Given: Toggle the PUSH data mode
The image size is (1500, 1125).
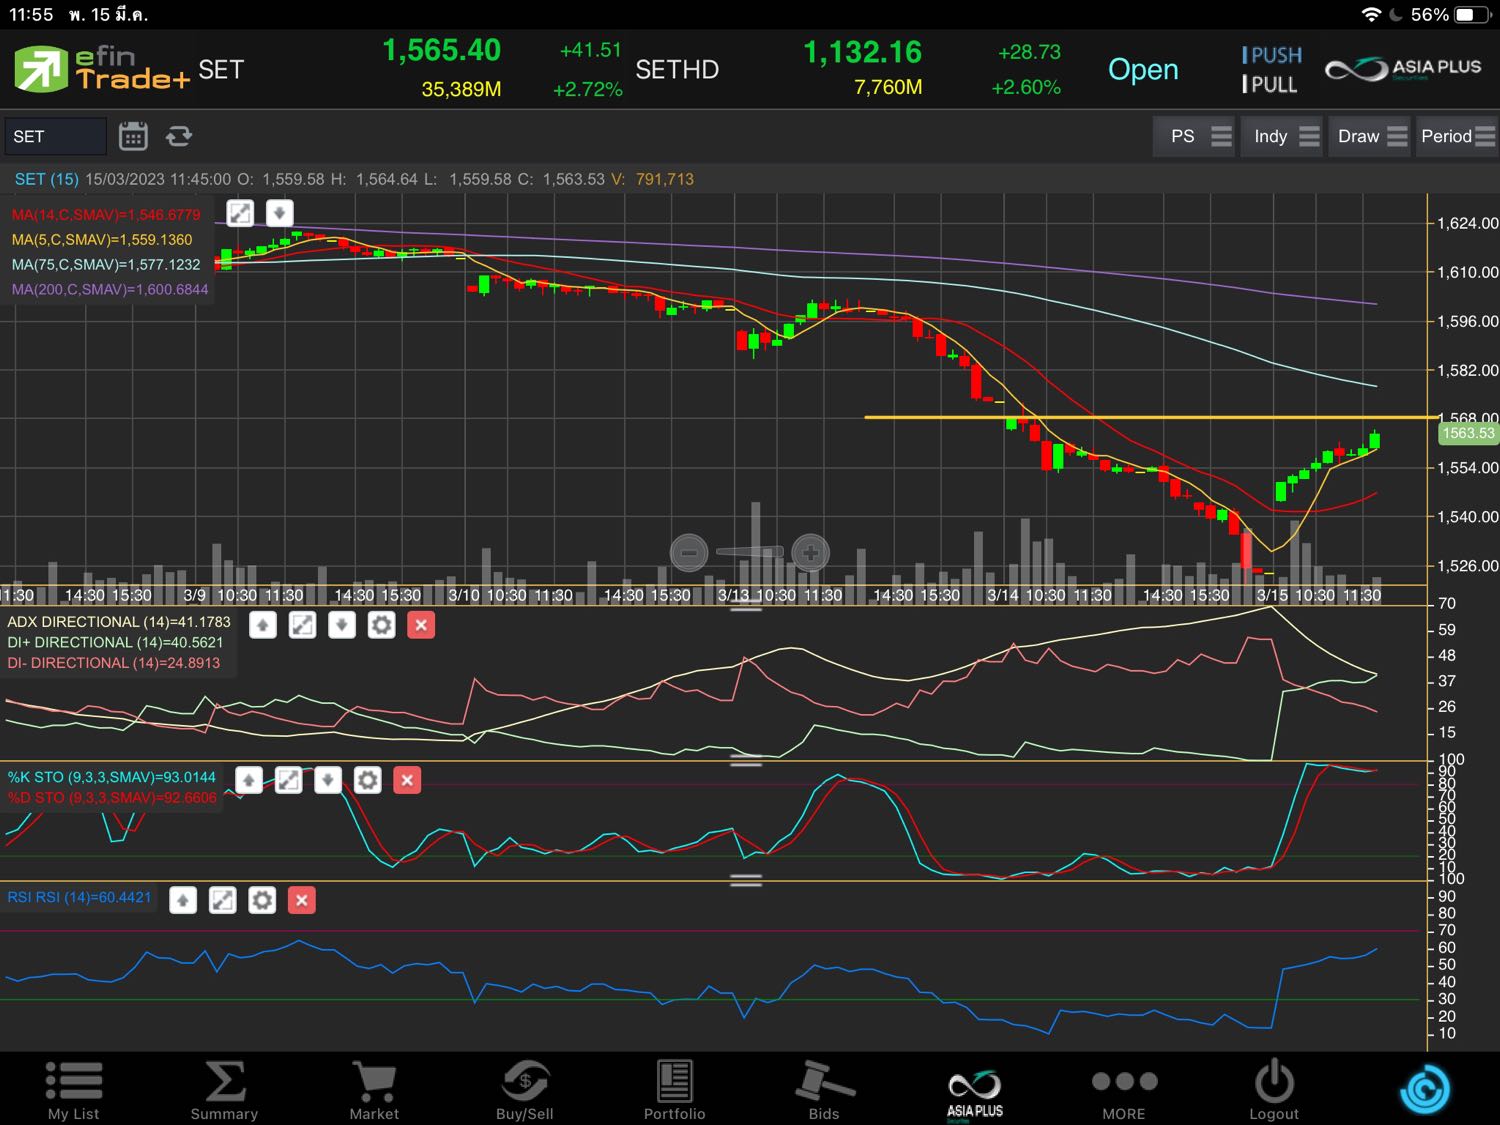Looking at the screenshot, I should pos(1271,55).
